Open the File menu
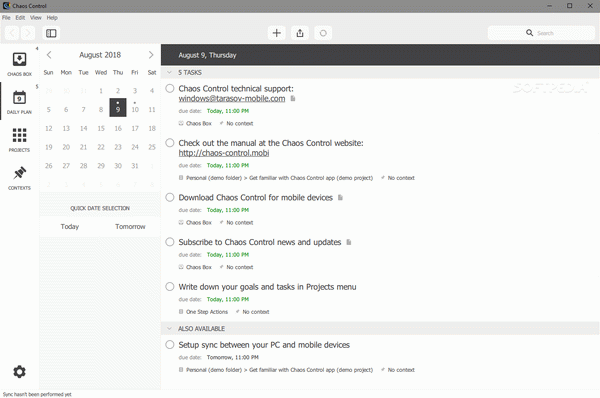The image size is (600, 398). [6, 18]
